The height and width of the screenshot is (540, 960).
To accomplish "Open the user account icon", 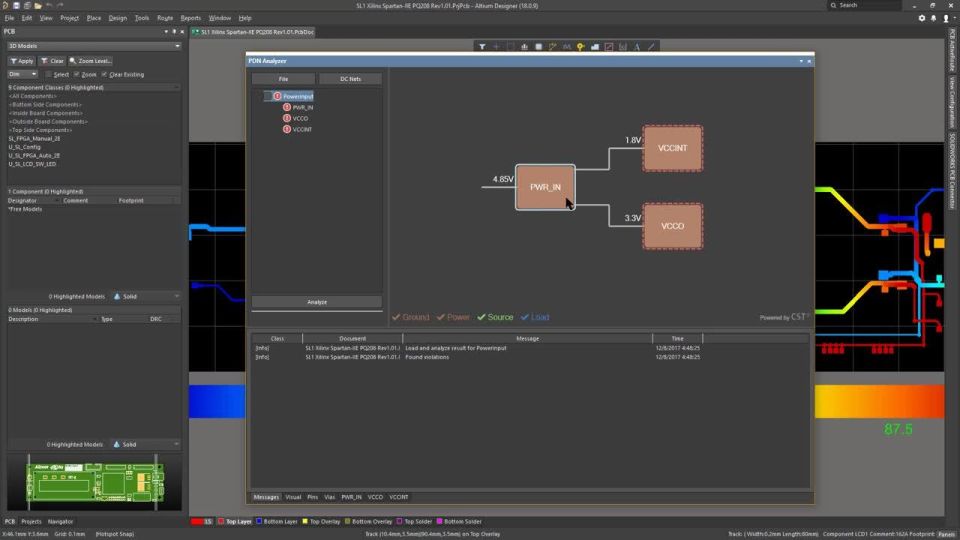I will point(945,18).
